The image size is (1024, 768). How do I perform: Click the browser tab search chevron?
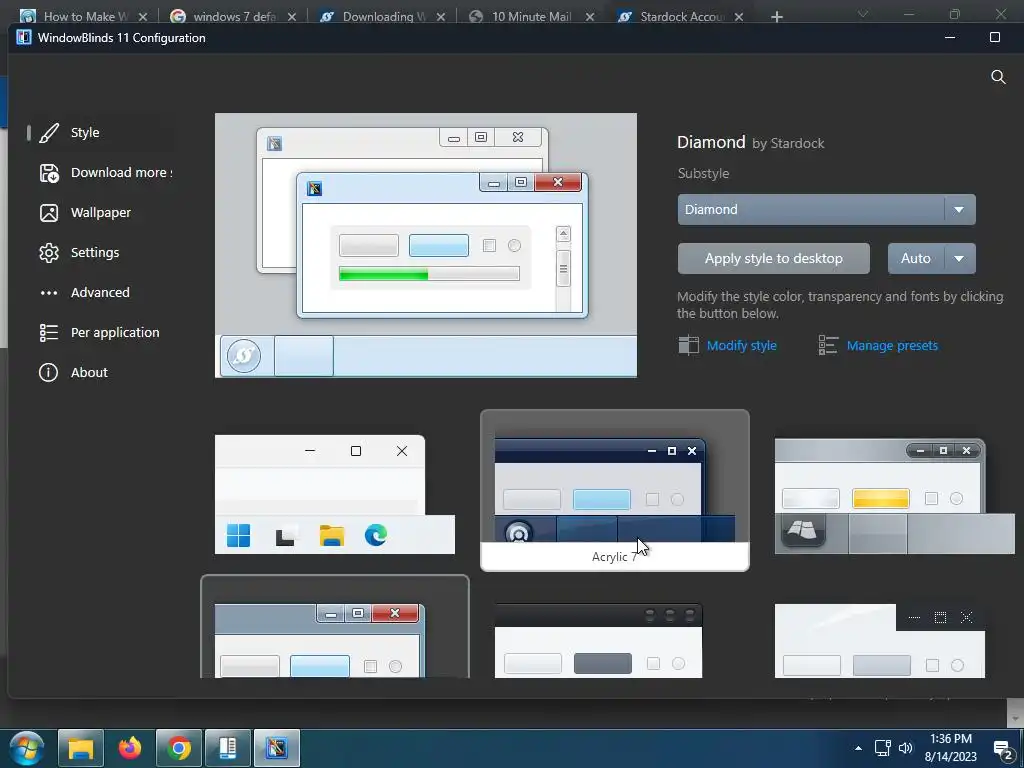[863, 14]
